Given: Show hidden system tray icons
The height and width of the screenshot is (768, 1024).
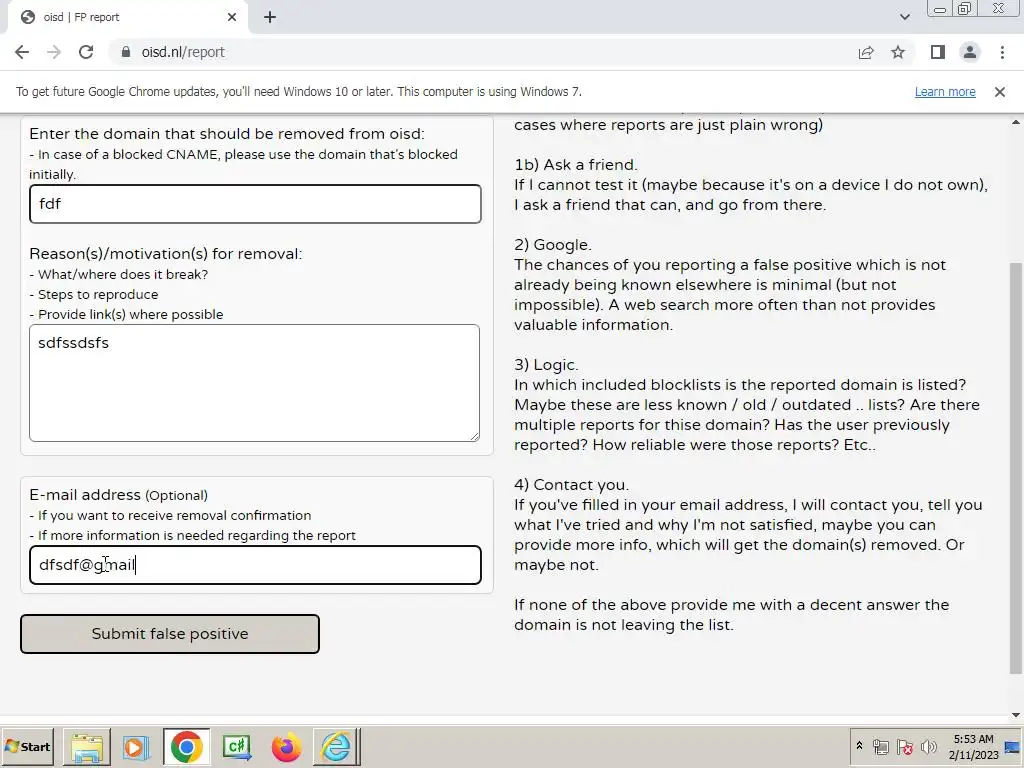Looking at the screenshot, I should (859, 746).
